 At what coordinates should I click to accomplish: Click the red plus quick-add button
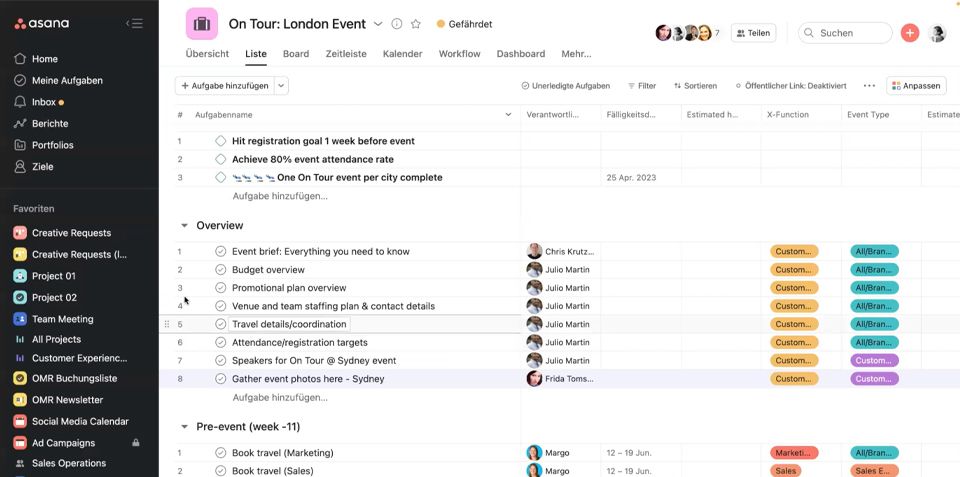click(909, 33)
